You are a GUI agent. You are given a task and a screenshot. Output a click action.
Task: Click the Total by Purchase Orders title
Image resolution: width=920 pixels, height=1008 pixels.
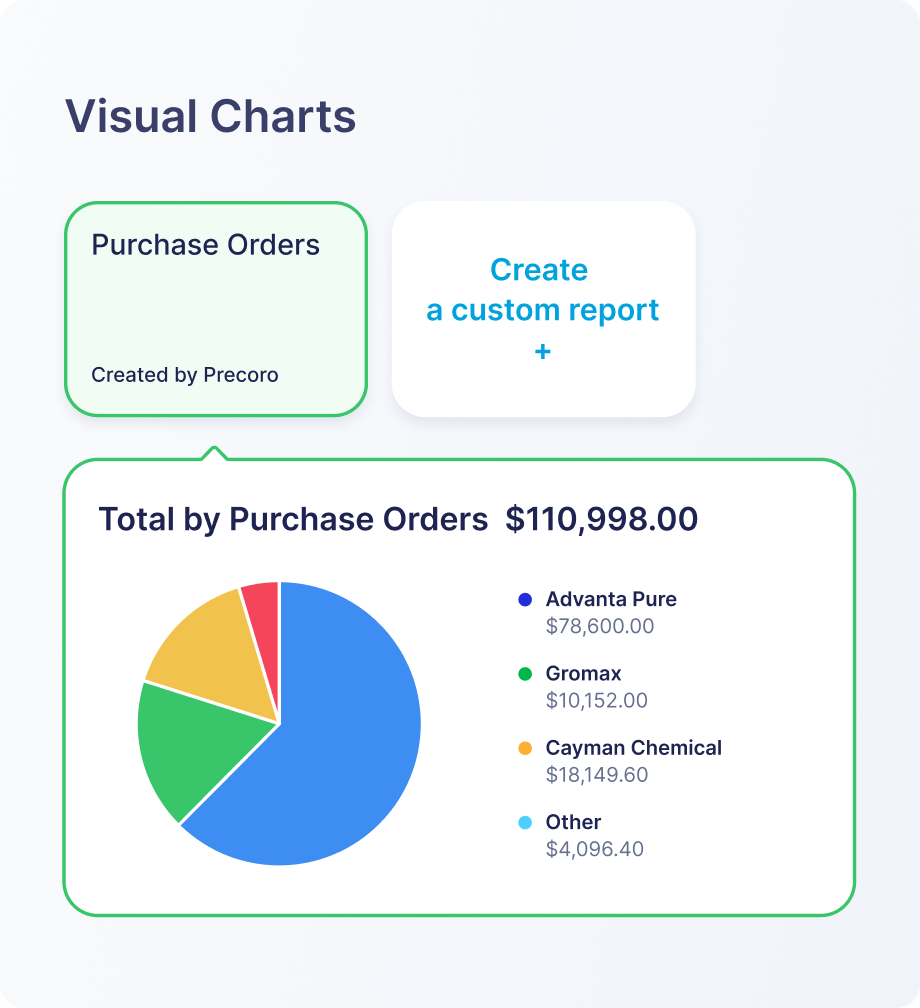click(293, 520)
